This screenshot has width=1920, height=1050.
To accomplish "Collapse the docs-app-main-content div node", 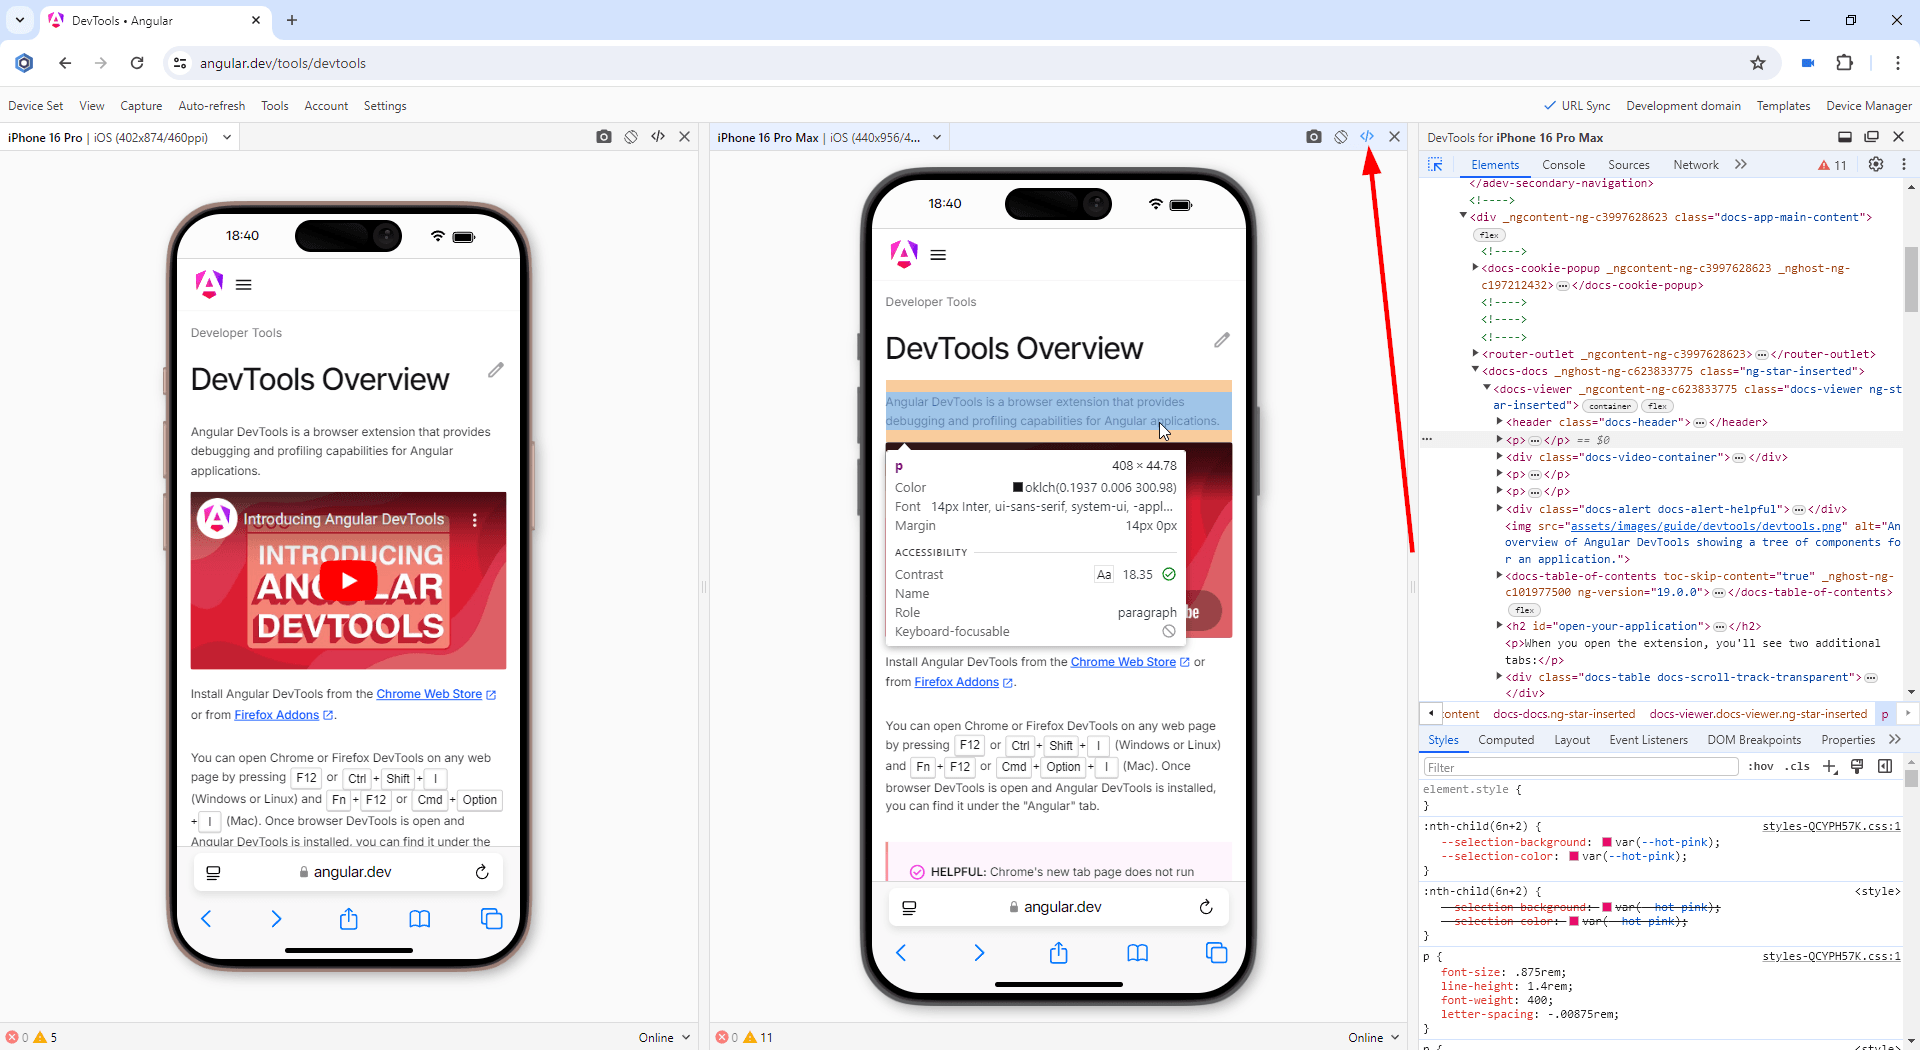I will pos(1463,216).
